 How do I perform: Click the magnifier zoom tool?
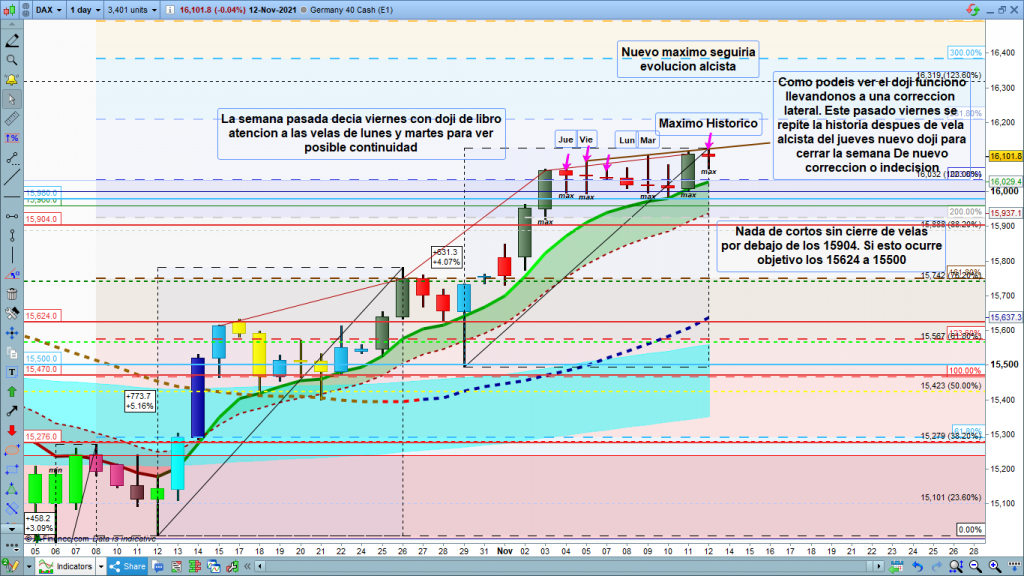point(12,61)
